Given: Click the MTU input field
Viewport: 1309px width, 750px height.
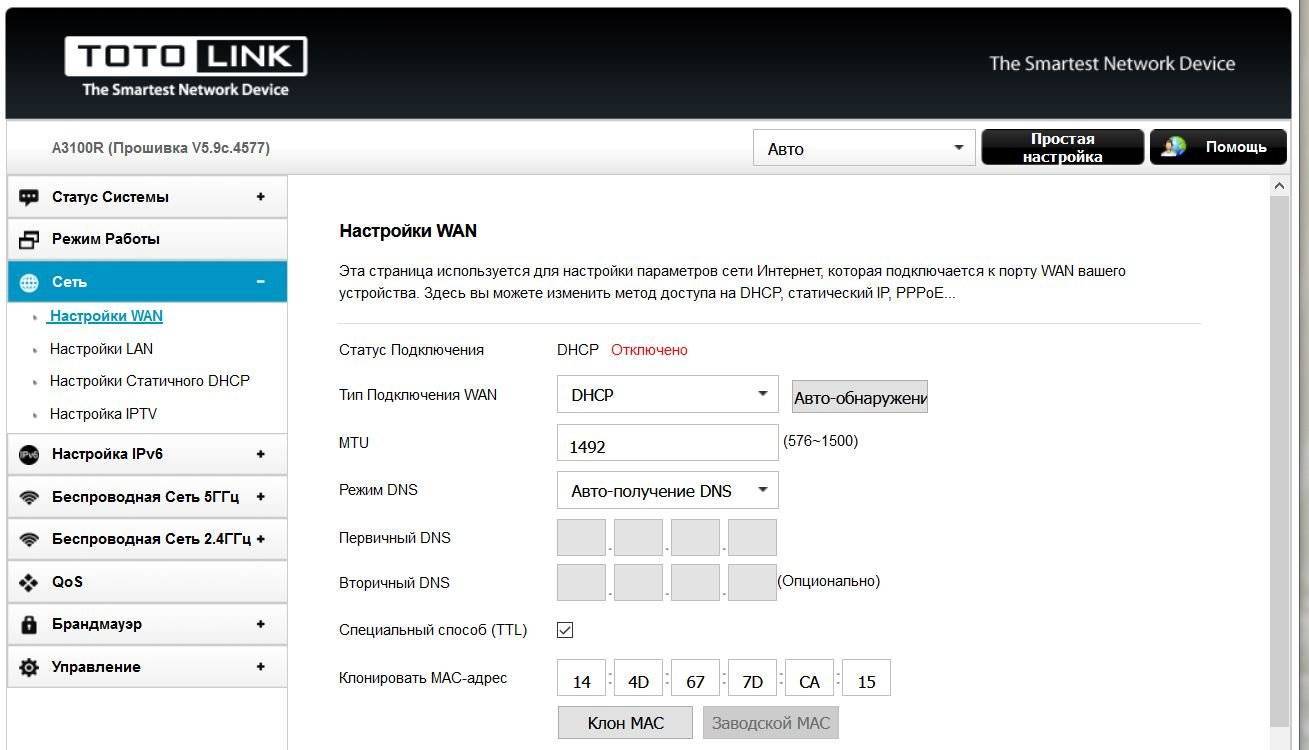Looking at the screenshot, I should coord(666,446).
